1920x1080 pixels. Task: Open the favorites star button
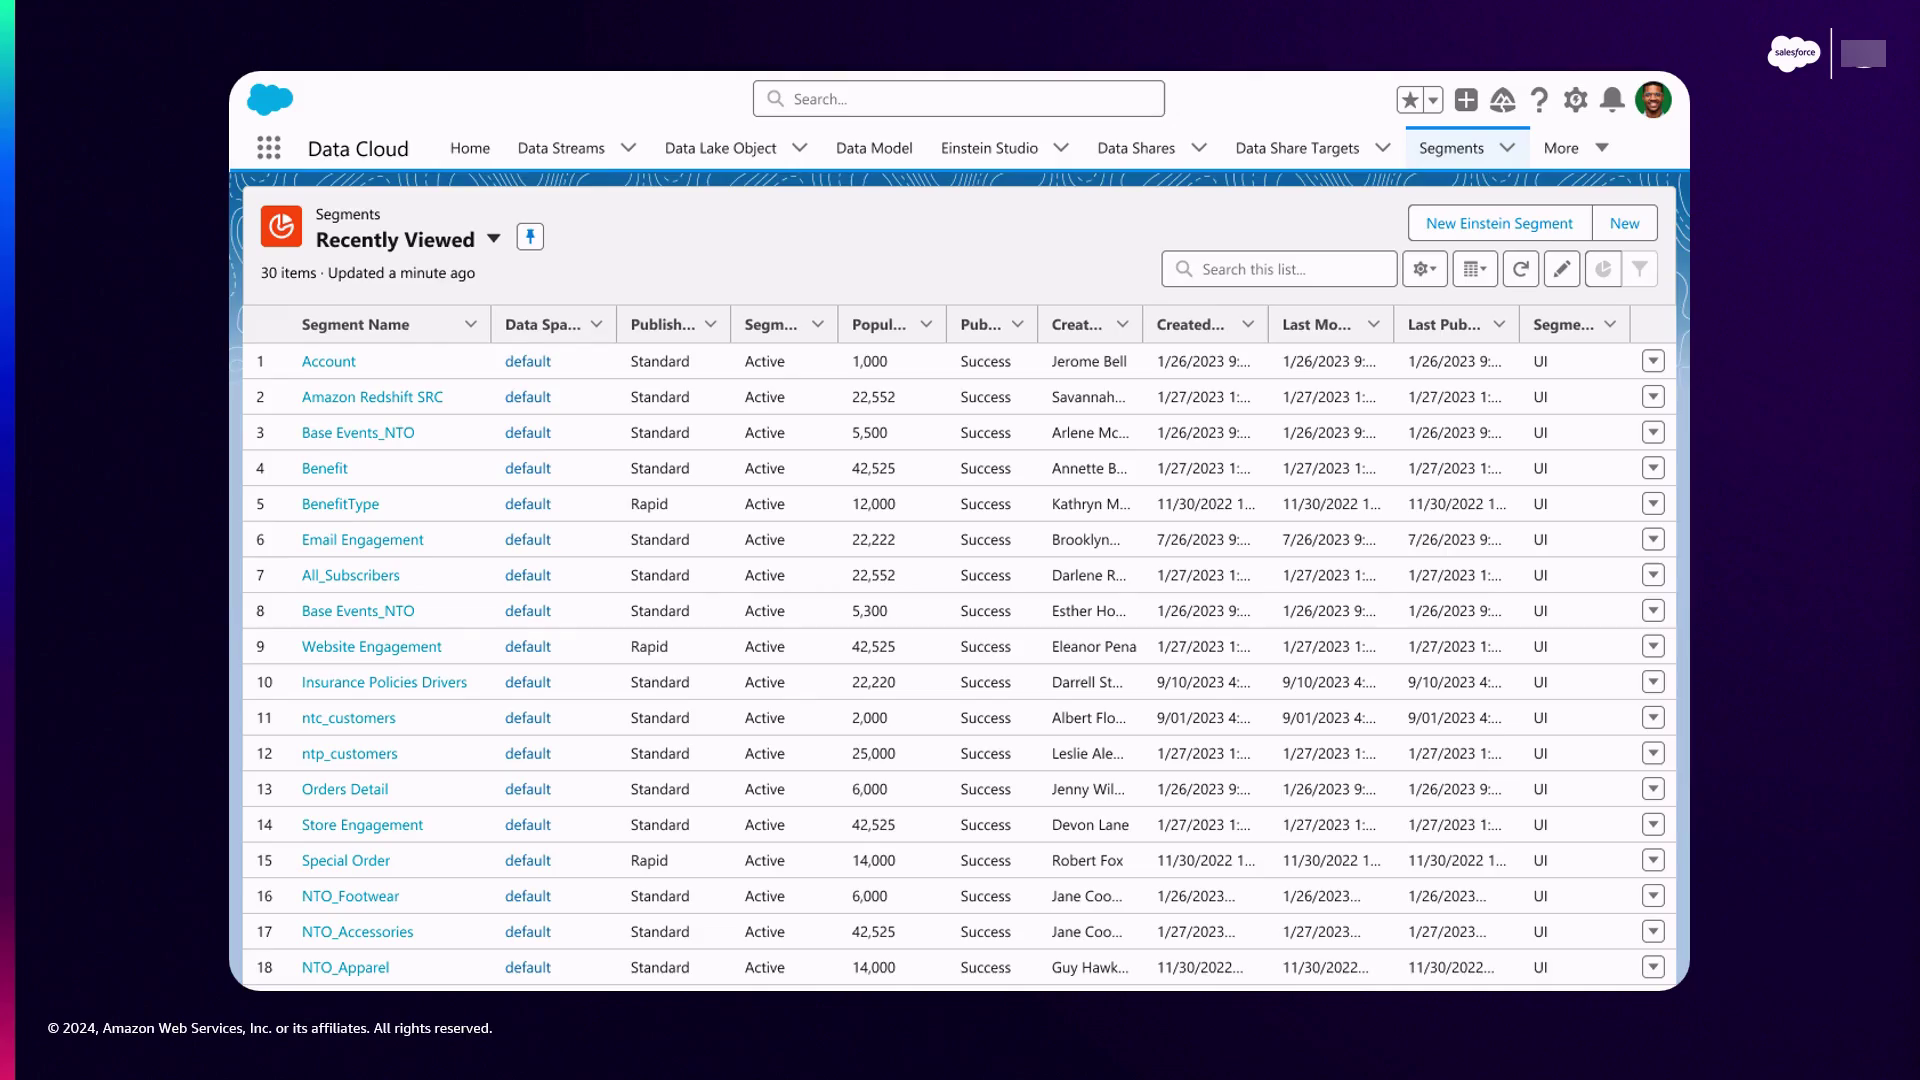[x=1410, y=100]
